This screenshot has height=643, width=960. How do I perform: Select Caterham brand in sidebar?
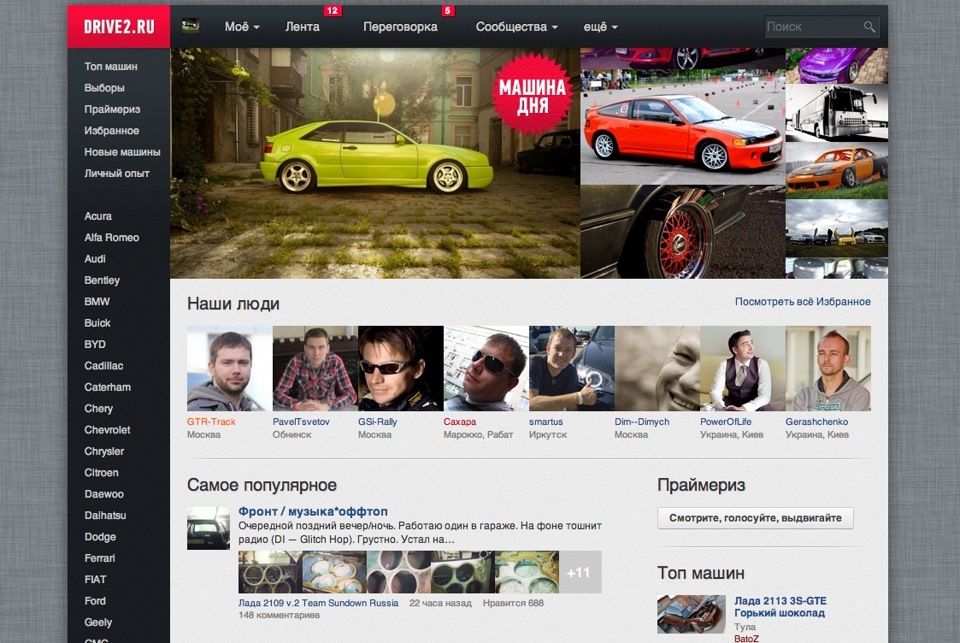(x=108, y=387)
